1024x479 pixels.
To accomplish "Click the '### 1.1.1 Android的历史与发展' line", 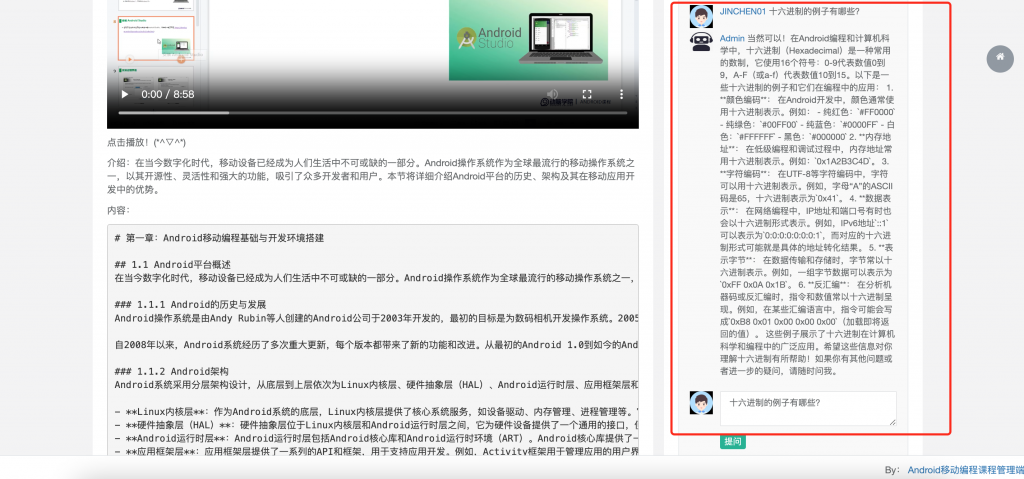I will click(x=190, y=305).
